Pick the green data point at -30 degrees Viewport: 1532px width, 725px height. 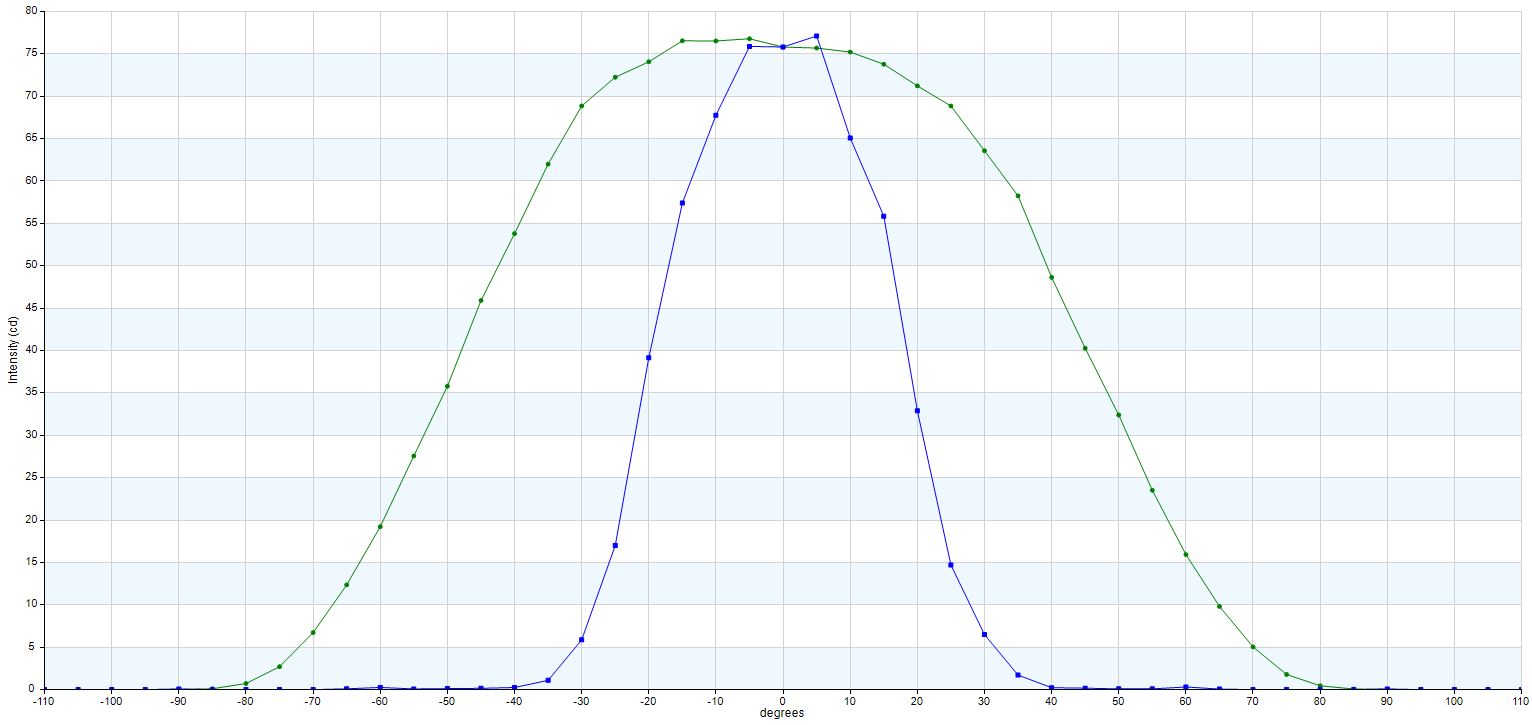coord(581,106)
